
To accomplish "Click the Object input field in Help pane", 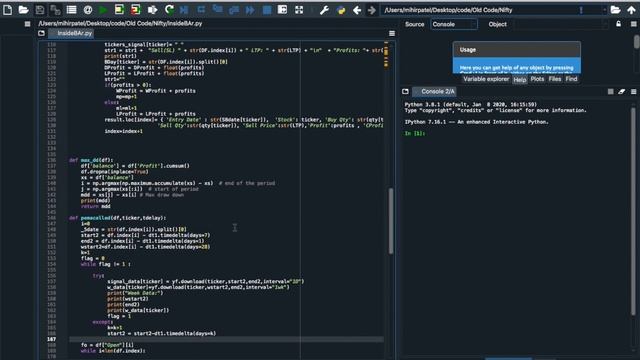I will pos(561,24).
